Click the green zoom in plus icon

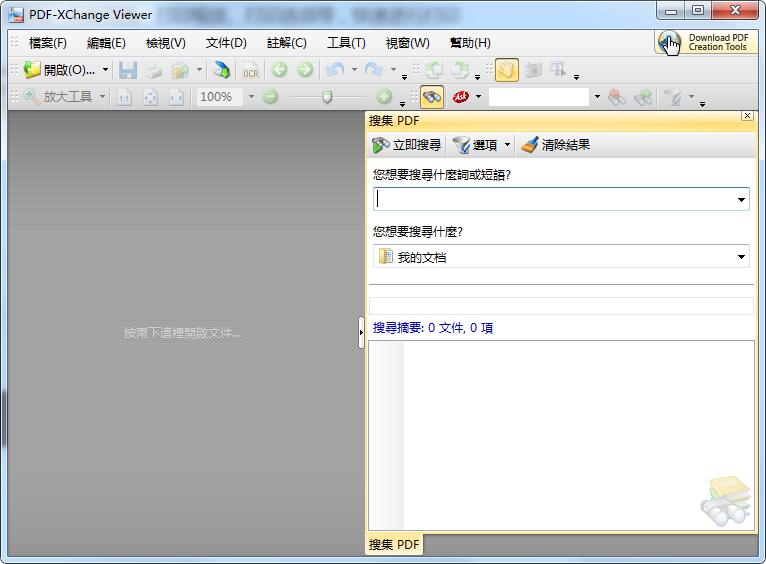tap(384, 97)
